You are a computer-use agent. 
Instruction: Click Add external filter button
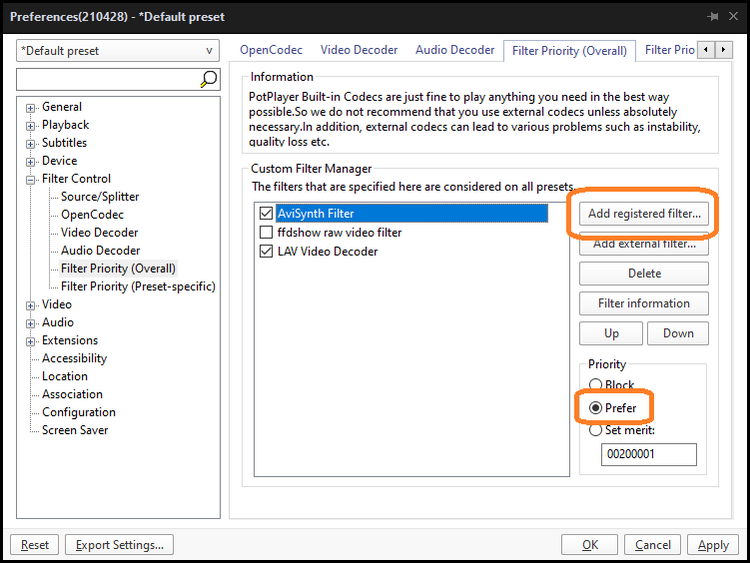coord(644,243)
